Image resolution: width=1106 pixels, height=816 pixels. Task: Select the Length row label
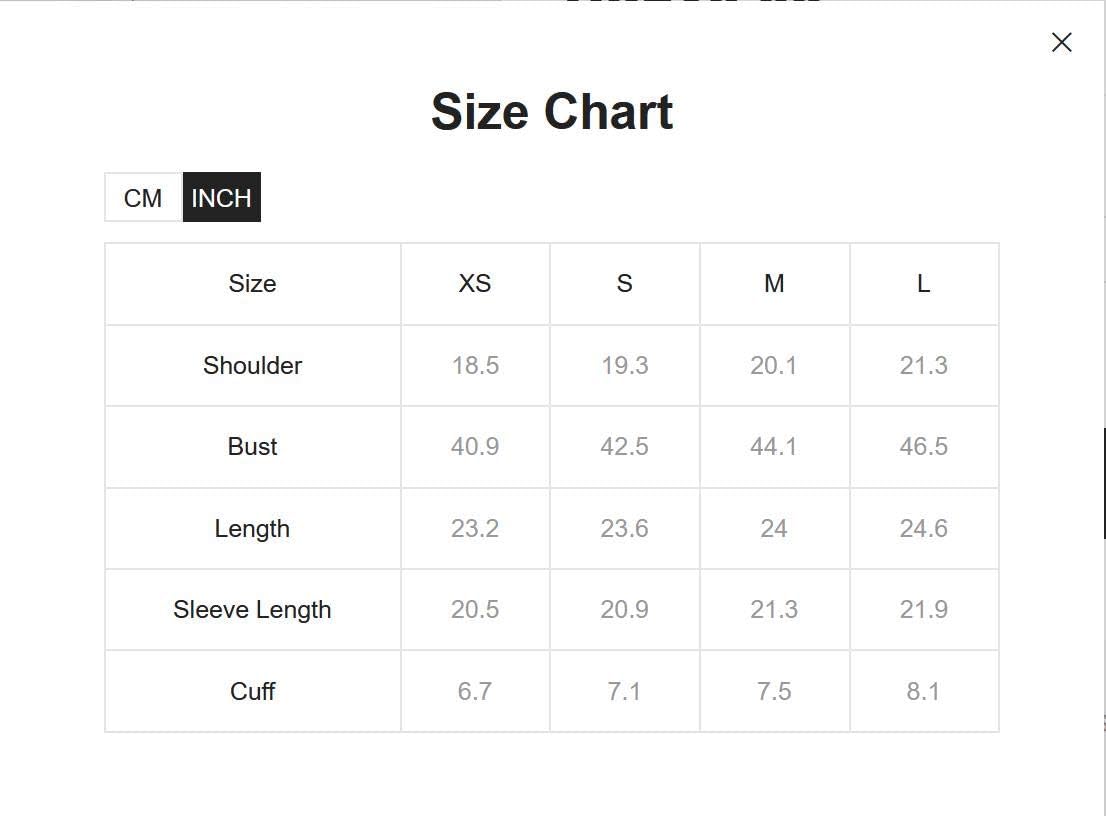[x=253, y=528]
